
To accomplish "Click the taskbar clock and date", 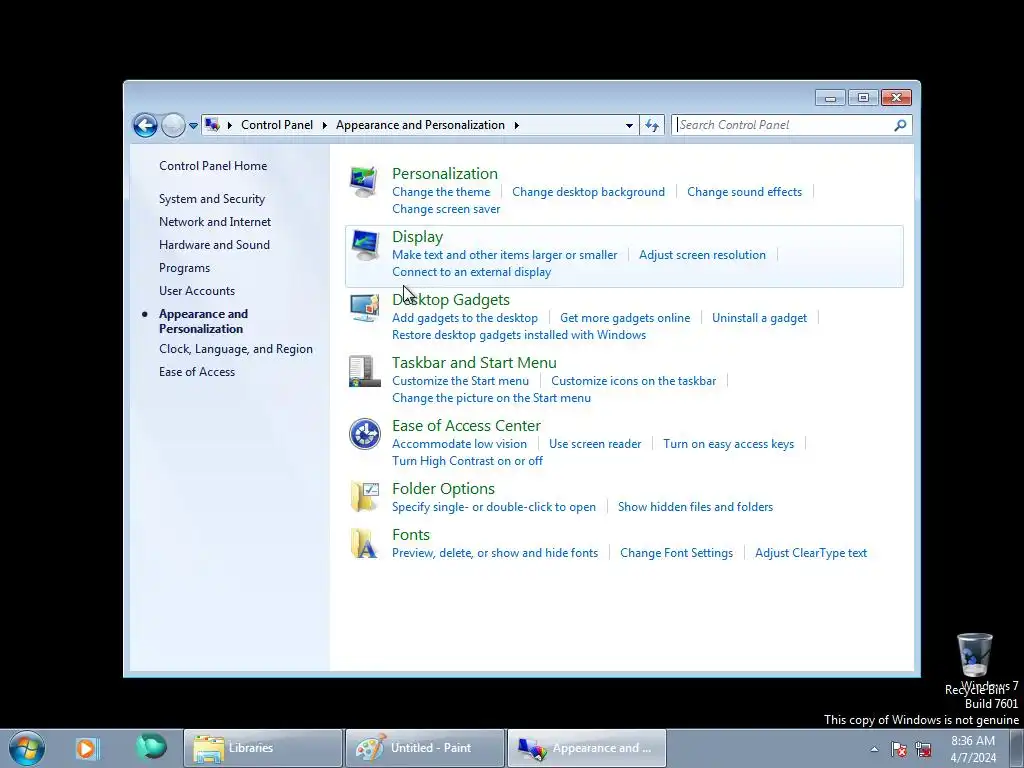I will 972,749.
